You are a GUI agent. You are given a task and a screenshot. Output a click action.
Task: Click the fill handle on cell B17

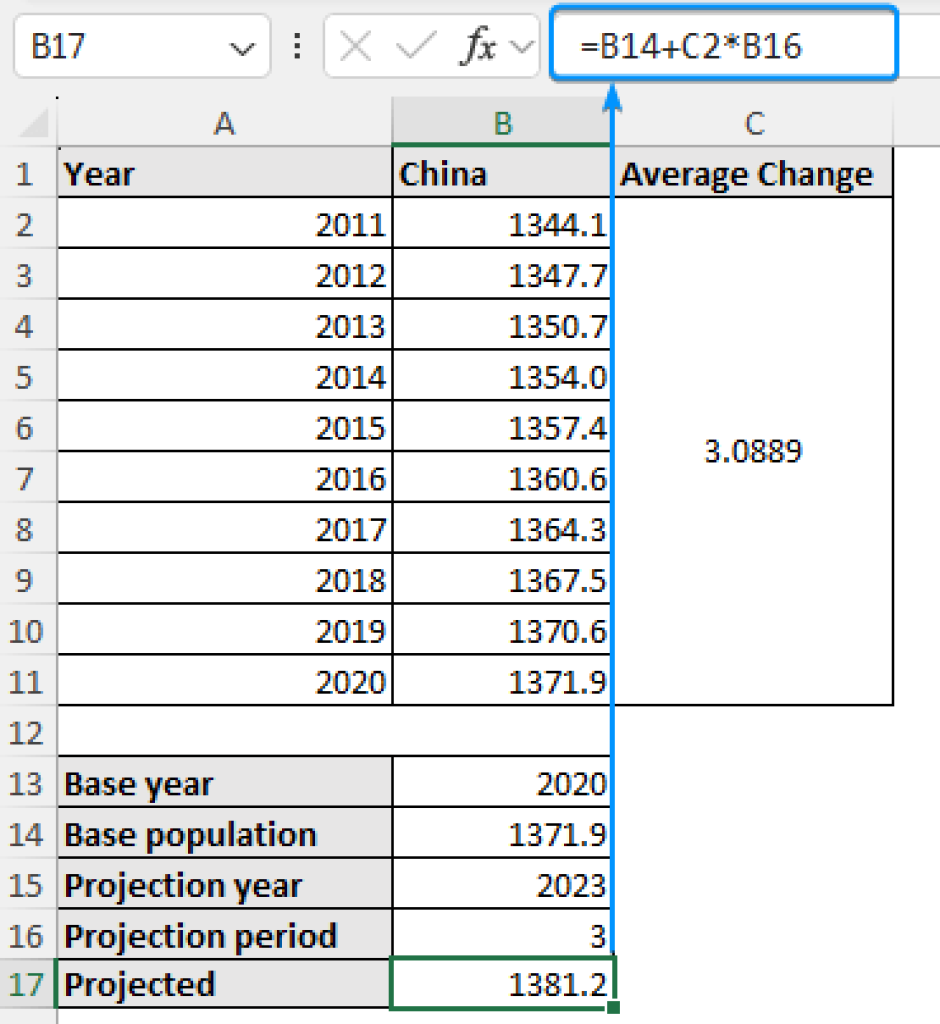click(611, 1008)
